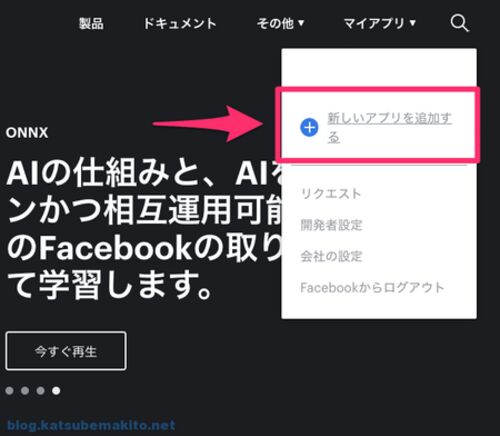Click the AIの仕組みと headline text
The width and height of the screenshot is (500, 436).
tap(107, 174)
